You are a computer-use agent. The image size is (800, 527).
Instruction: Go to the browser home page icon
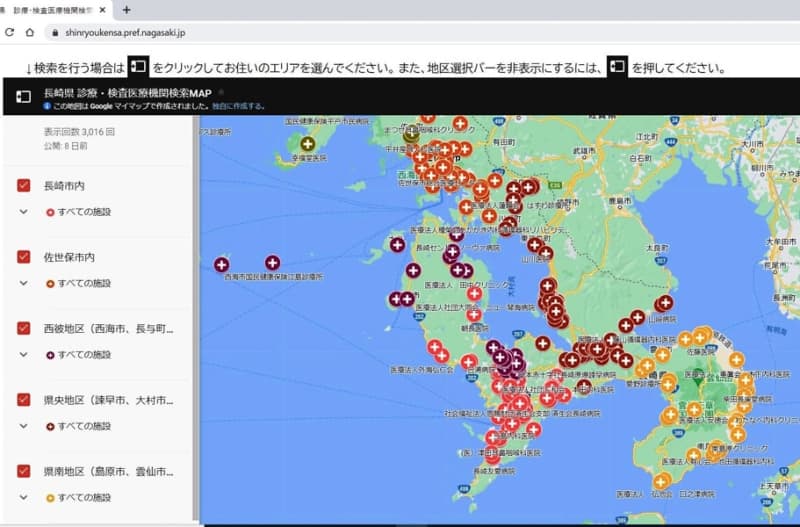pos(30,33)
